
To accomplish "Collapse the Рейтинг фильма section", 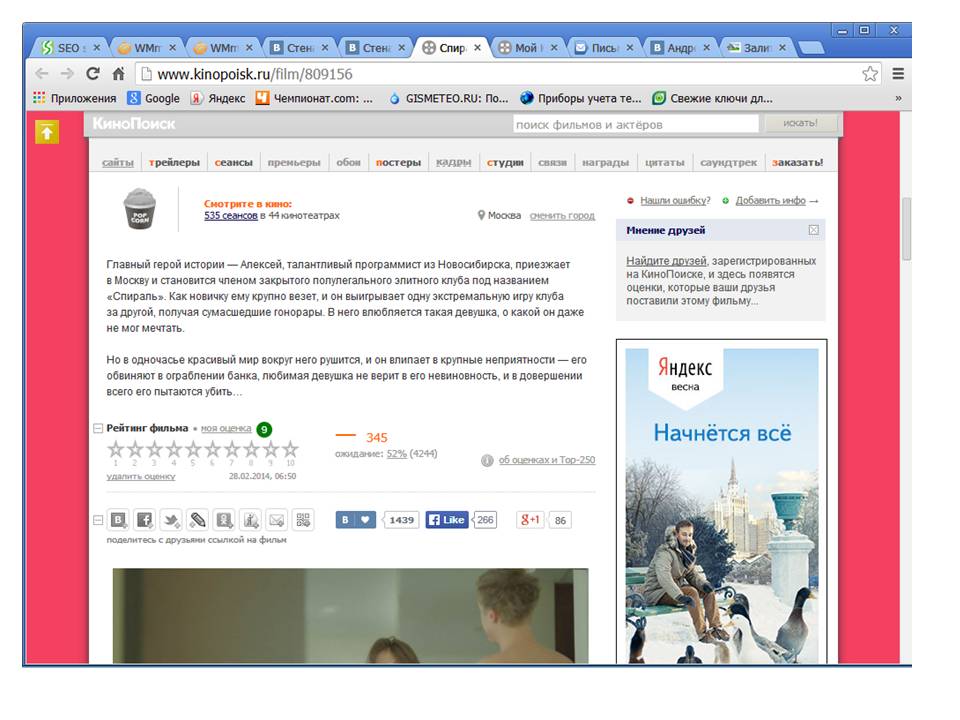I will 98,429.
